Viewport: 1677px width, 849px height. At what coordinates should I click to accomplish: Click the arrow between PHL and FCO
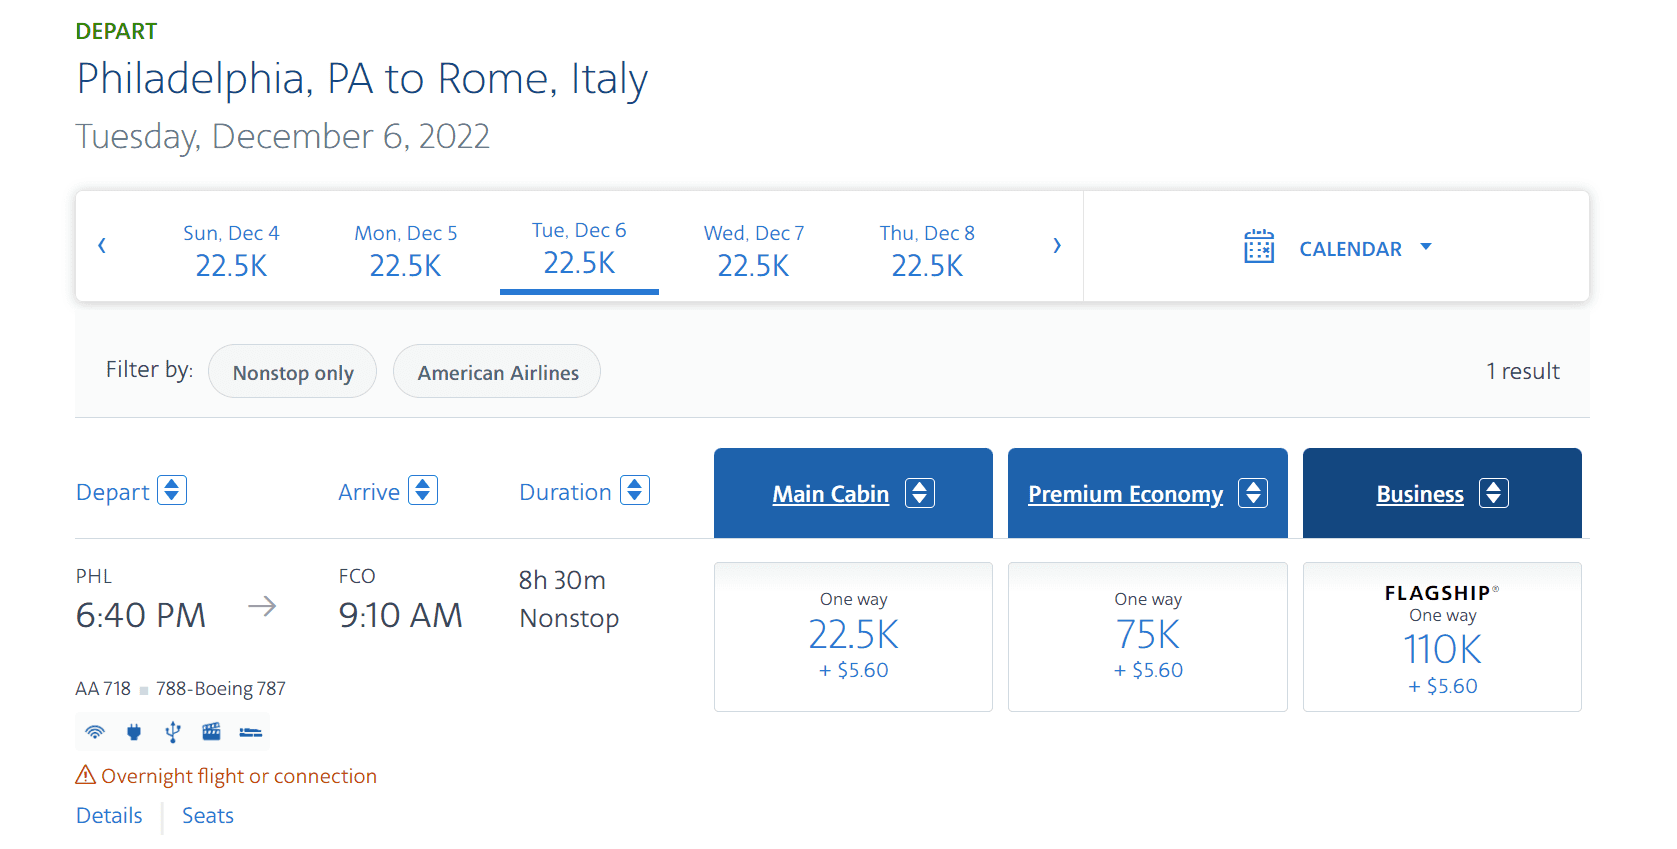coord(263,604)
